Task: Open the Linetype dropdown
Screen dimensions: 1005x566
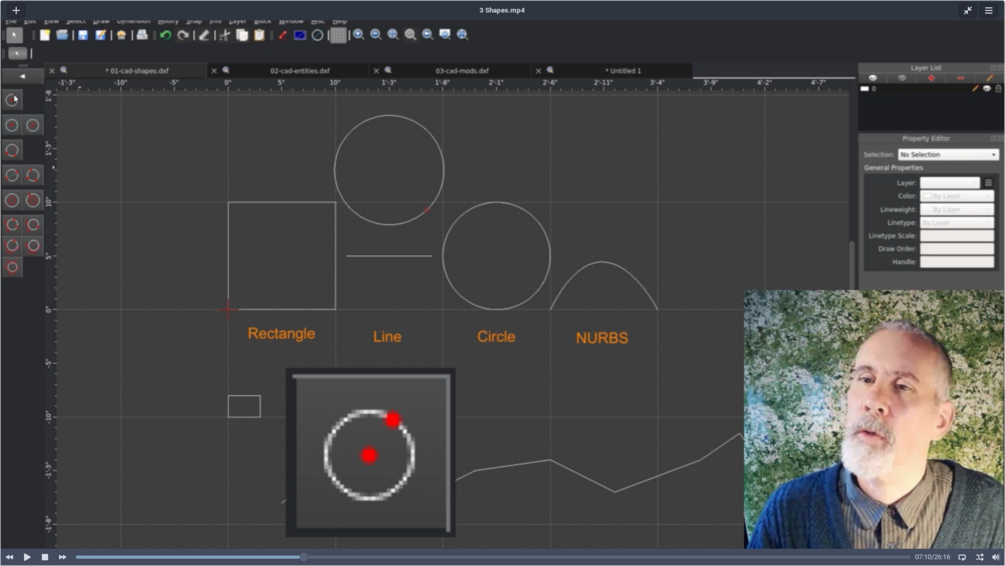Action: [957, 222]
